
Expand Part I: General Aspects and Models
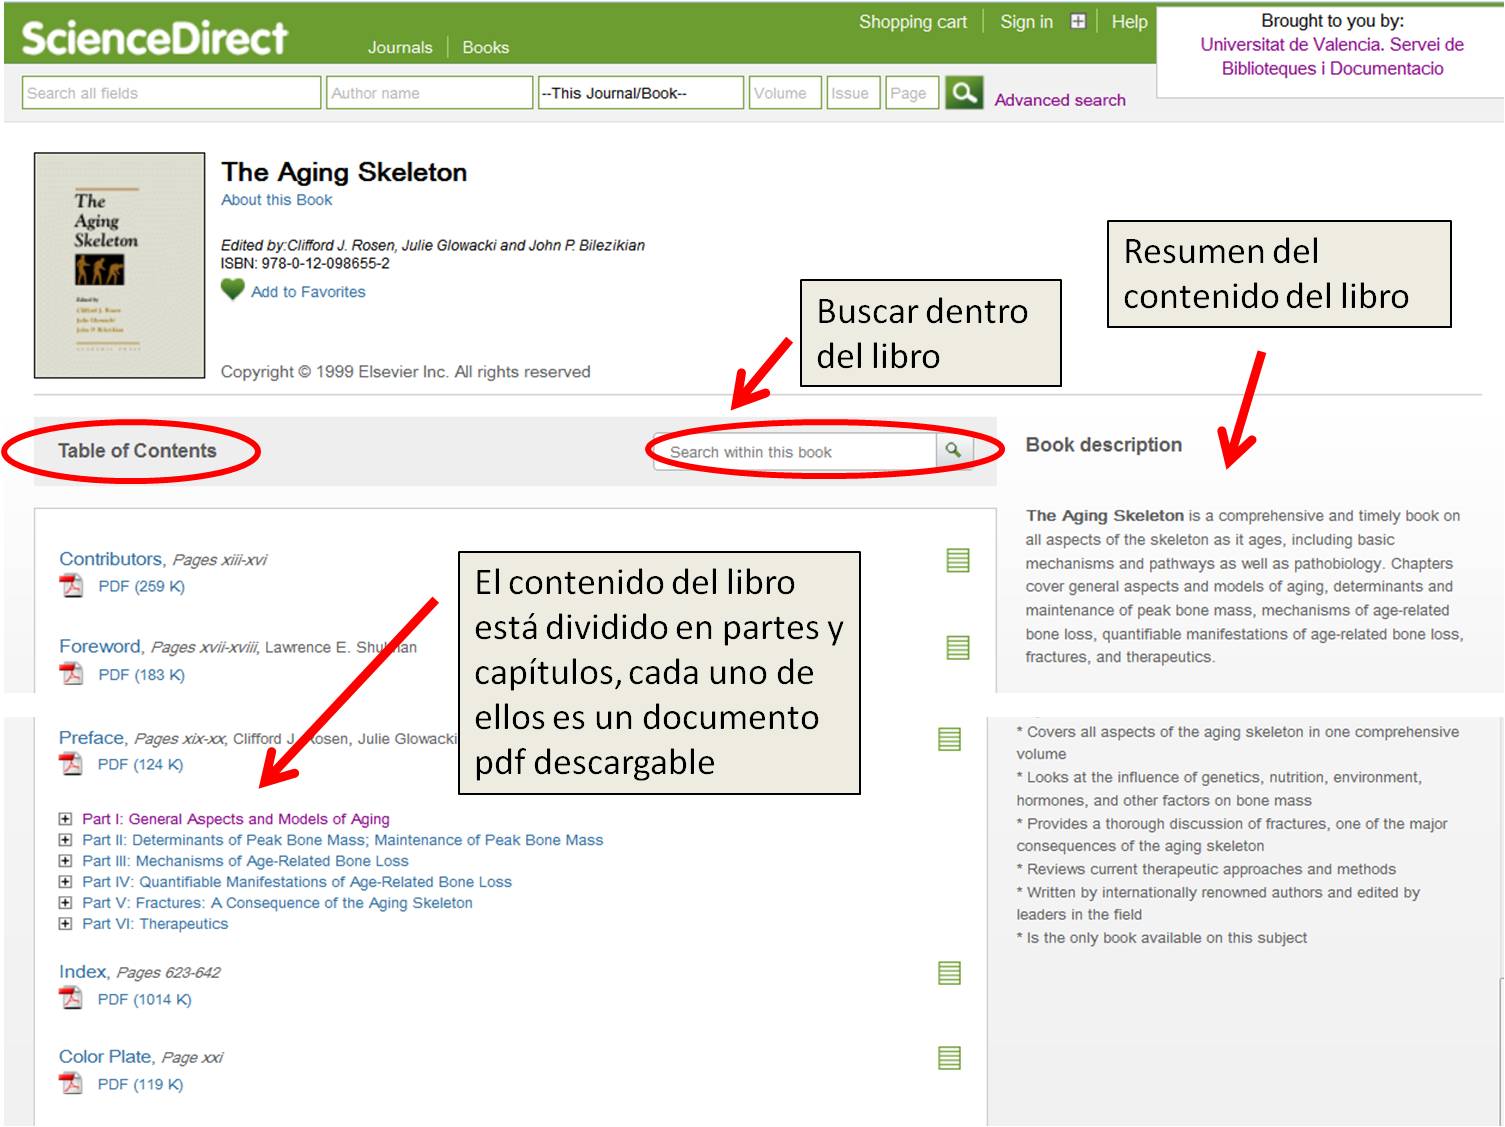(x=66, y=819)
